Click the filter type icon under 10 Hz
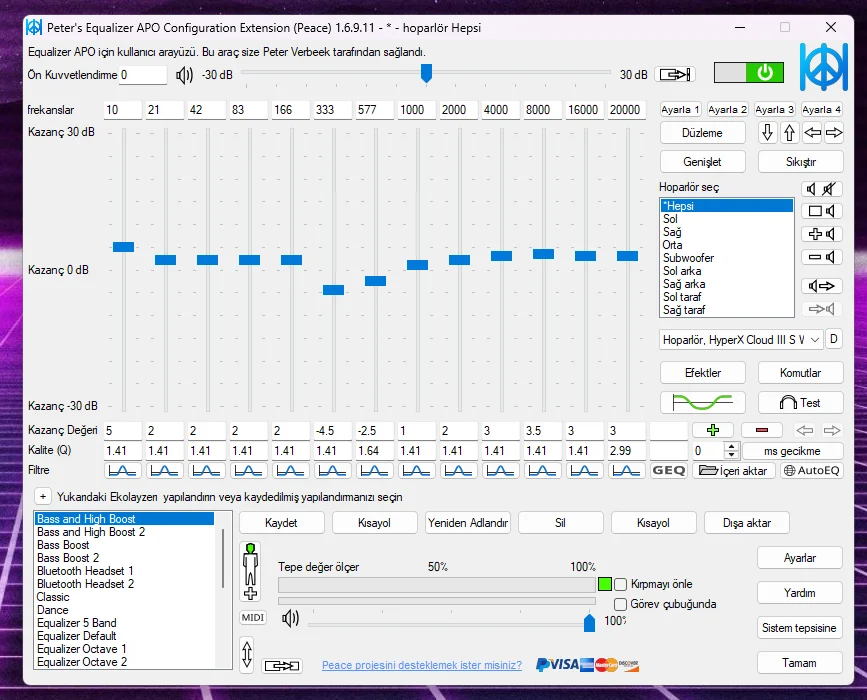The width and height of the screenshot is (867, 700). point(122,471)
